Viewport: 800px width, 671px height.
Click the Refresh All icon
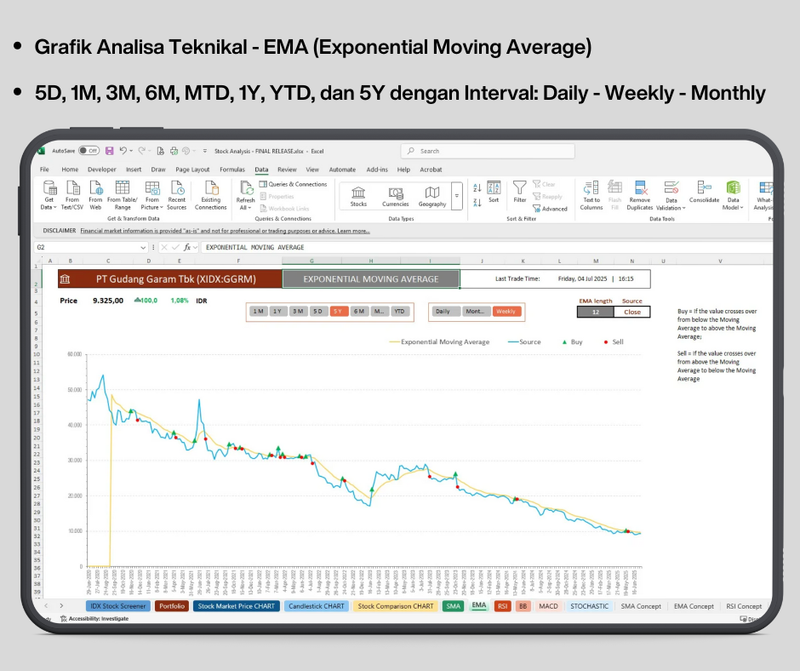(x=246, y=195)
